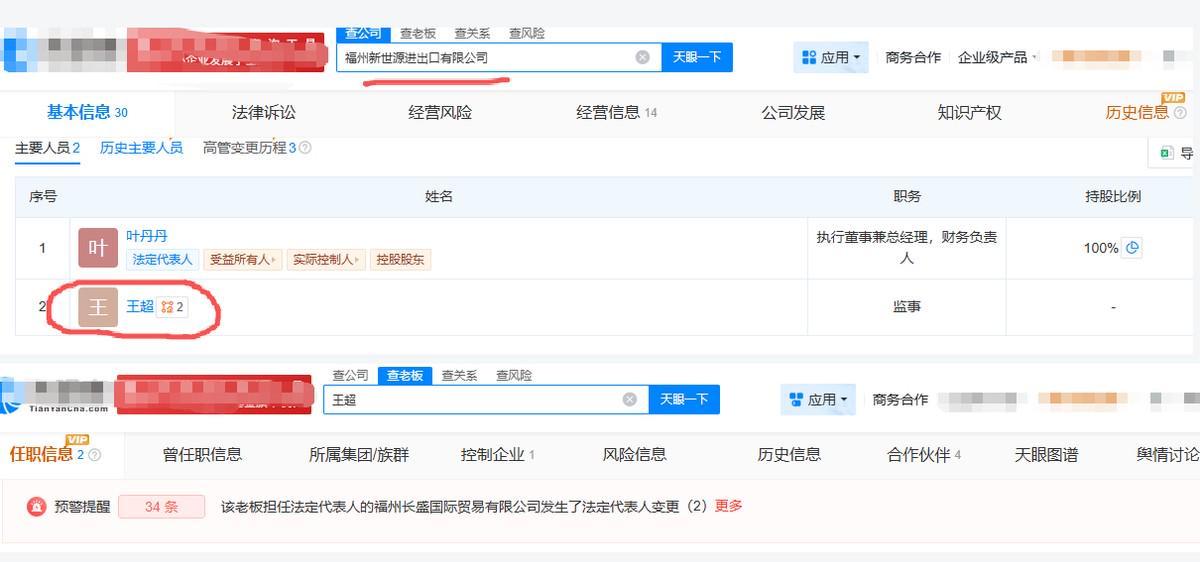Image resolution: width=1200 pixels, height=562 pixels.
Task: Click the help icon beside 任职信息
Action: click(x=95, y=456)
